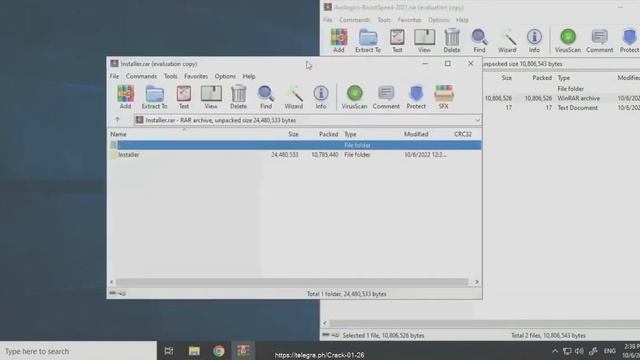Image resolution: width=640 pixels, height=360 pixels.
Task: Click horizontal scrollbar in background Auslogics window
Action: (x=484, y=324)
